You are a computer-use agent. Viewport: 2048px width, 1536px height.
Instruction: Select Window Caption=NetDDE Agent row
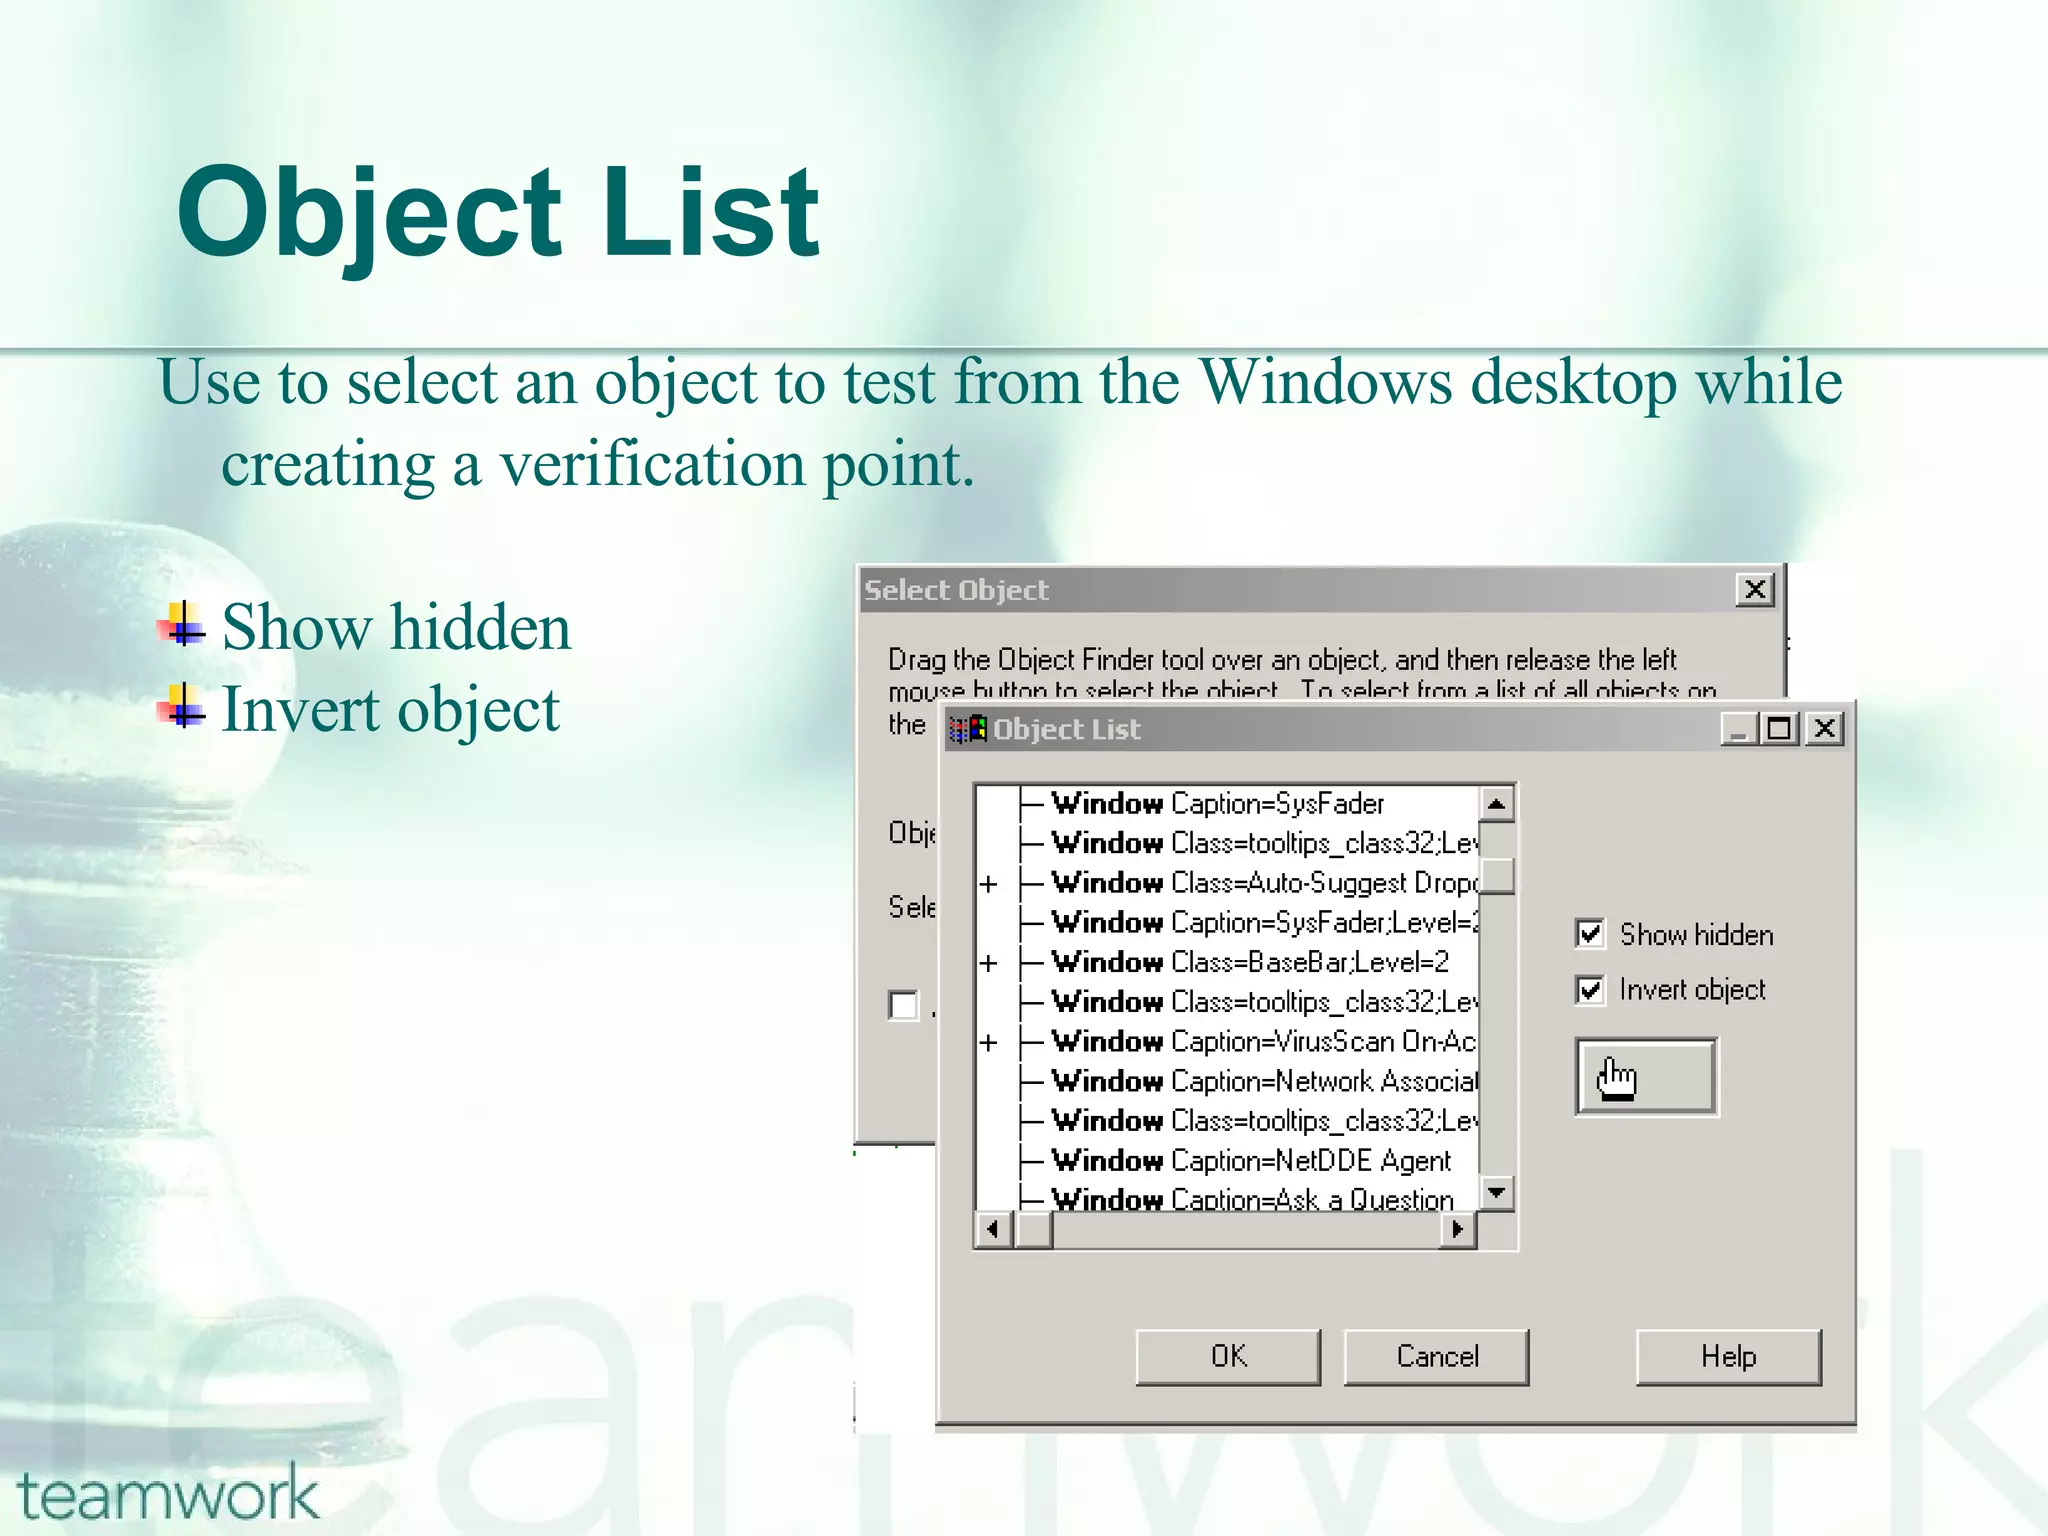pos(1251,1161)
